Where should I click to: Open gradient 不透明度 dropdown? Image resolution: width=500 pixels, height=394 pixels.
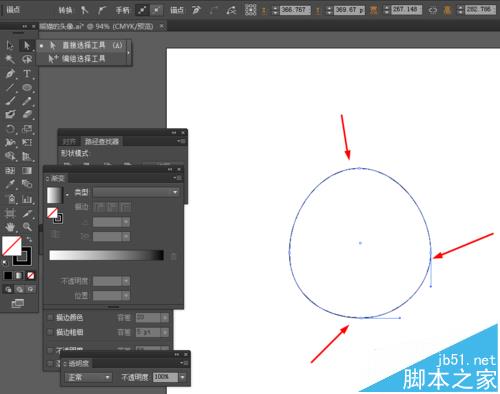126,281
